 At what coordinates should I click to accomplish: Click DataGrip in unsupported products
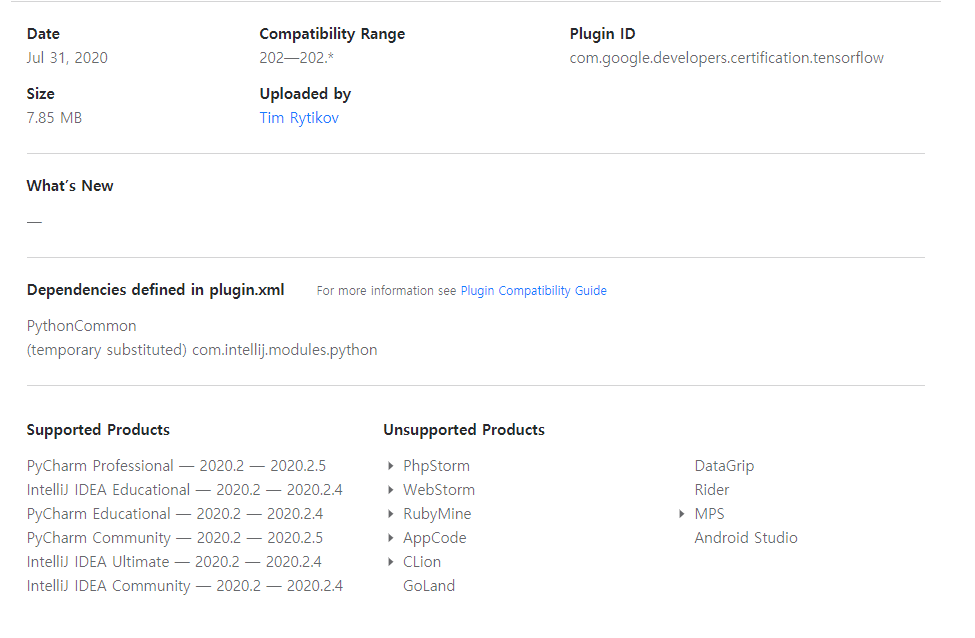click(x=724, y=466)
